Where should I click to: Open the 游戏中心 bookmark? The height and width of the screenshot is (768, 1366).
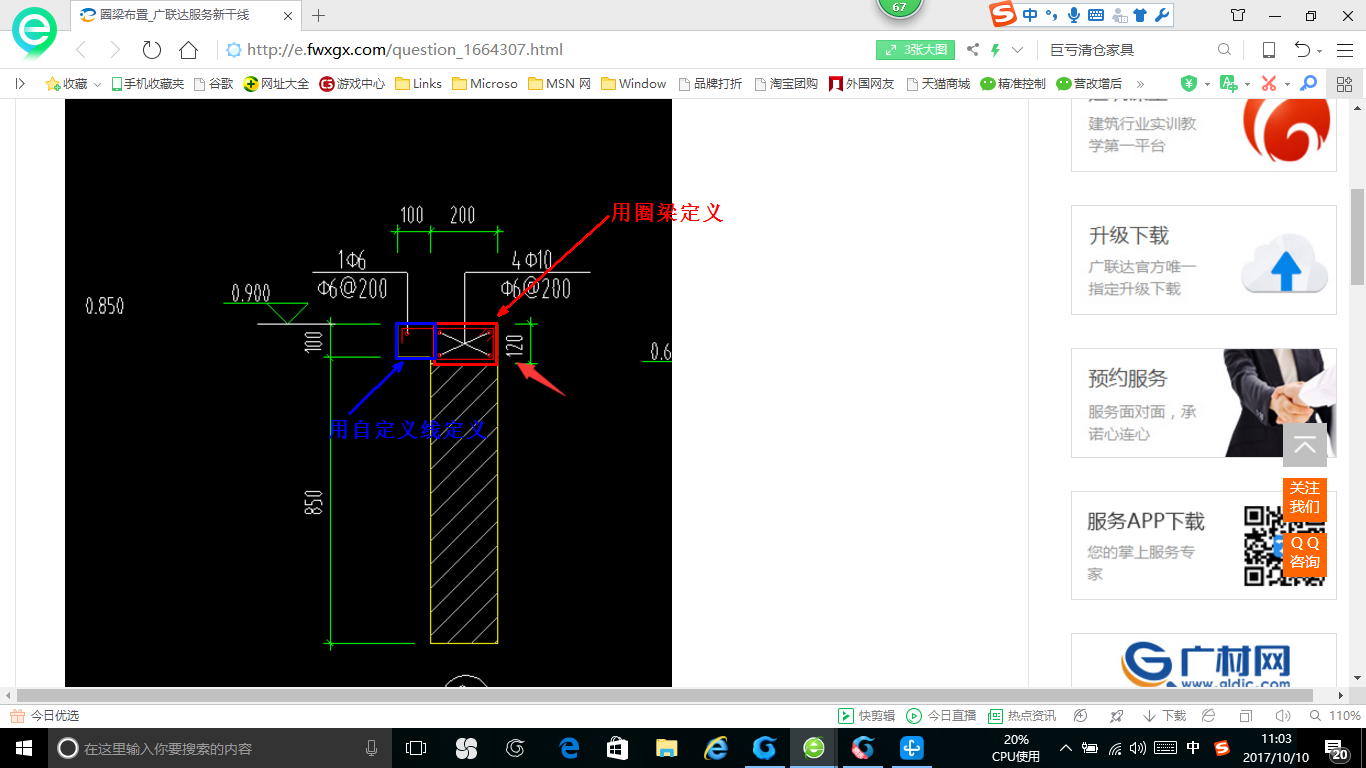click(352, 84)
